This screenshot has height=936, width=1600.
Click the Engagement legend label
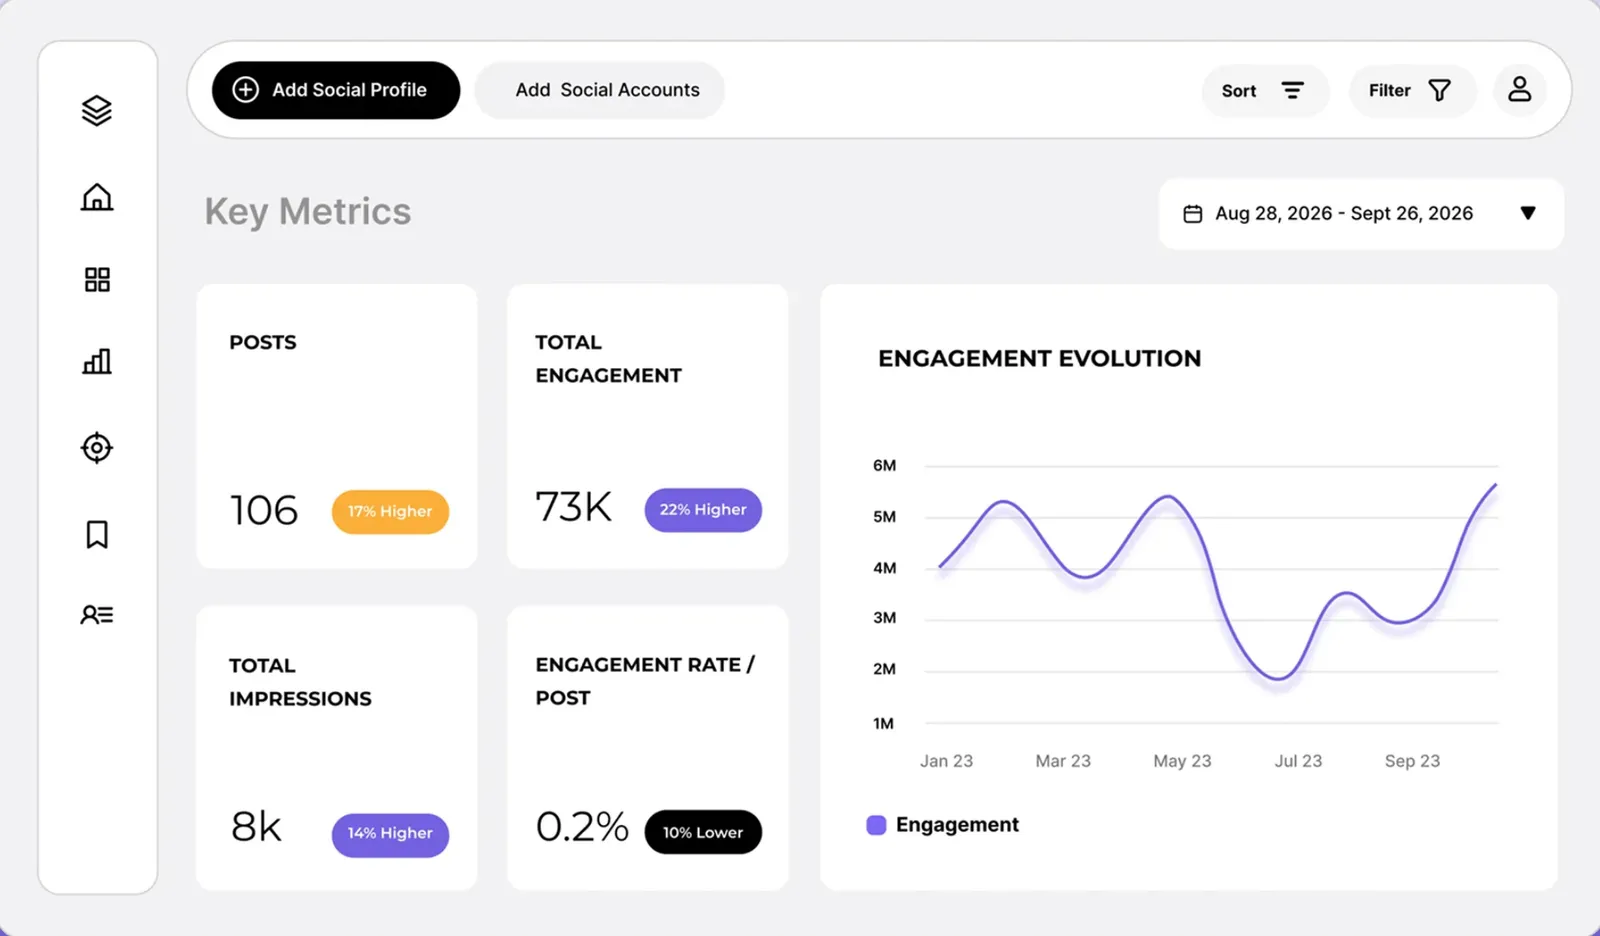957,825
